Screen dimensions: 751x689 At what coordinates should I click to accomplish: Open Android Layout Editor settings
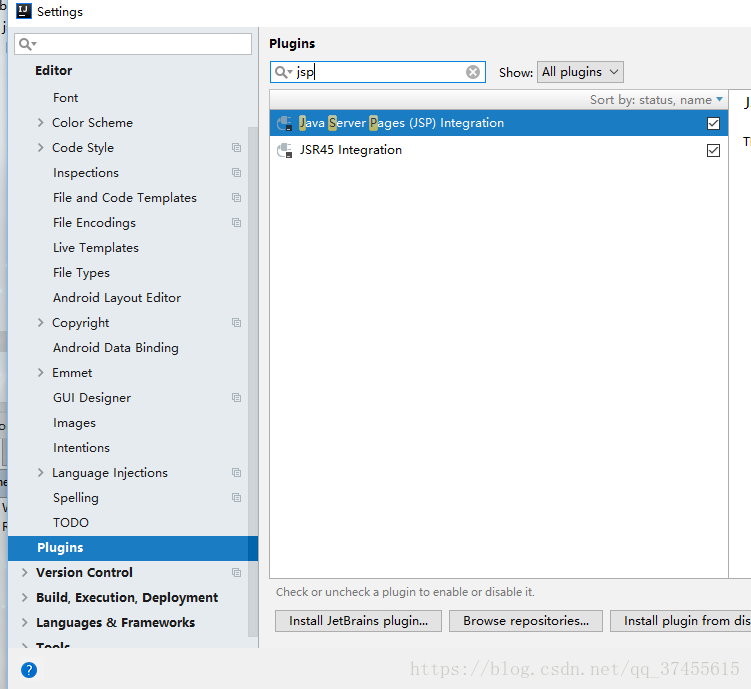(x=117, y=297)
